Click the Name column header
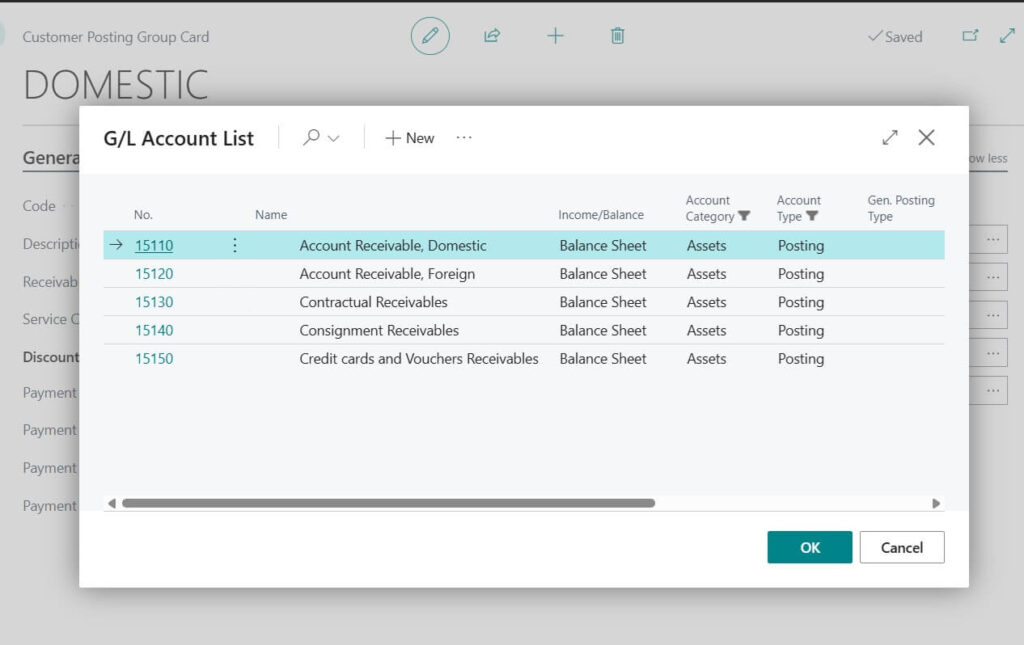 [271, 215]
